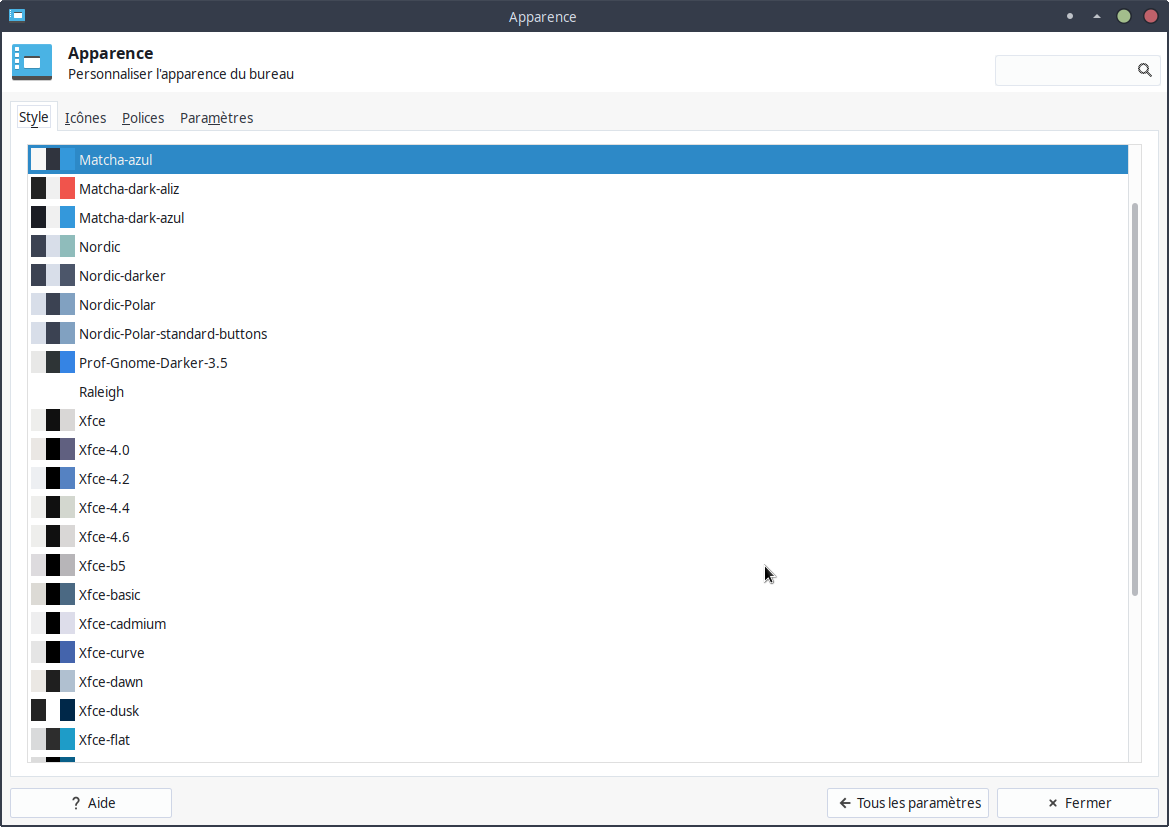Click the Nordic theme preview thumbnail
The image size is (1169, 827).
pyautogui.click(x=53, y=247)
